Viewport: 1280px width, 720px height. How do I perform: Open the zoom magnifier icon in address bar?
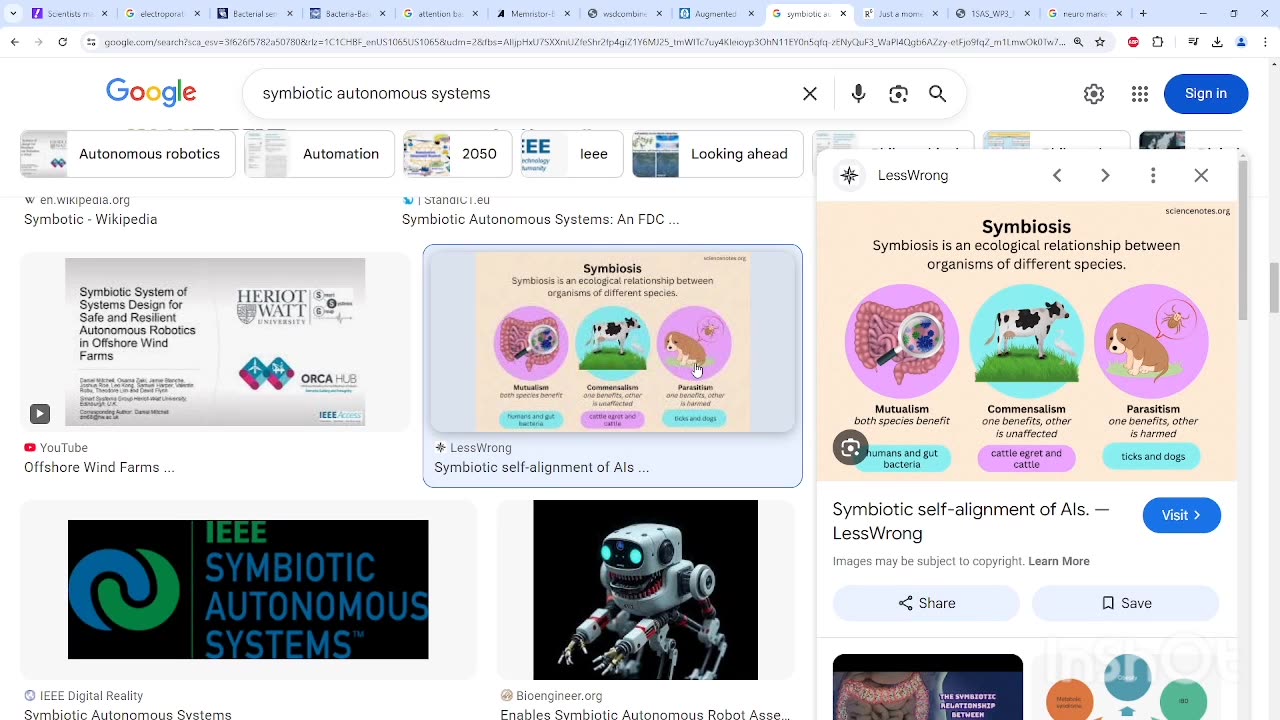[x=1078, y=42]
